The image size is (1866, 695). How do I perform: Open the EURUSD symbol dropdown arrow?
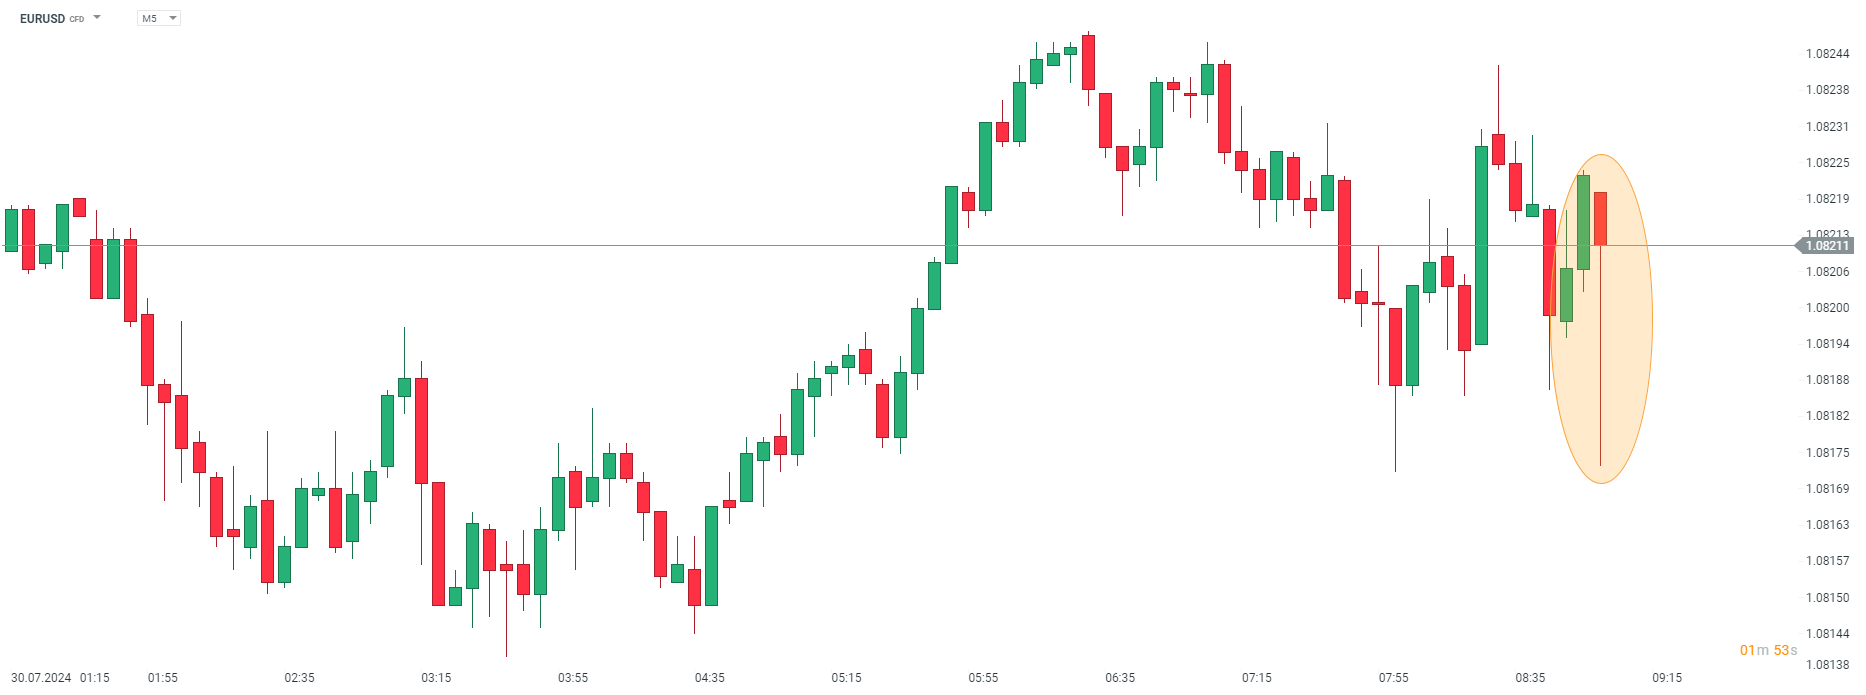click(97, 18)
